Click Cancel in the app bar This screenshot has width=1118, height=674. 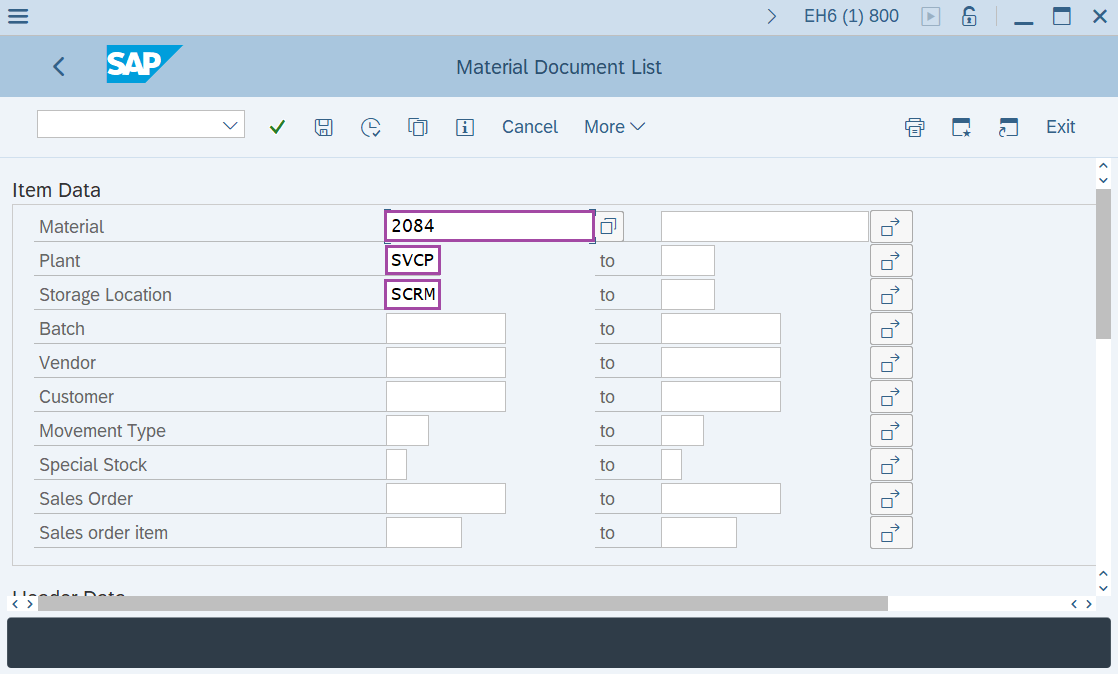(530, 127)
